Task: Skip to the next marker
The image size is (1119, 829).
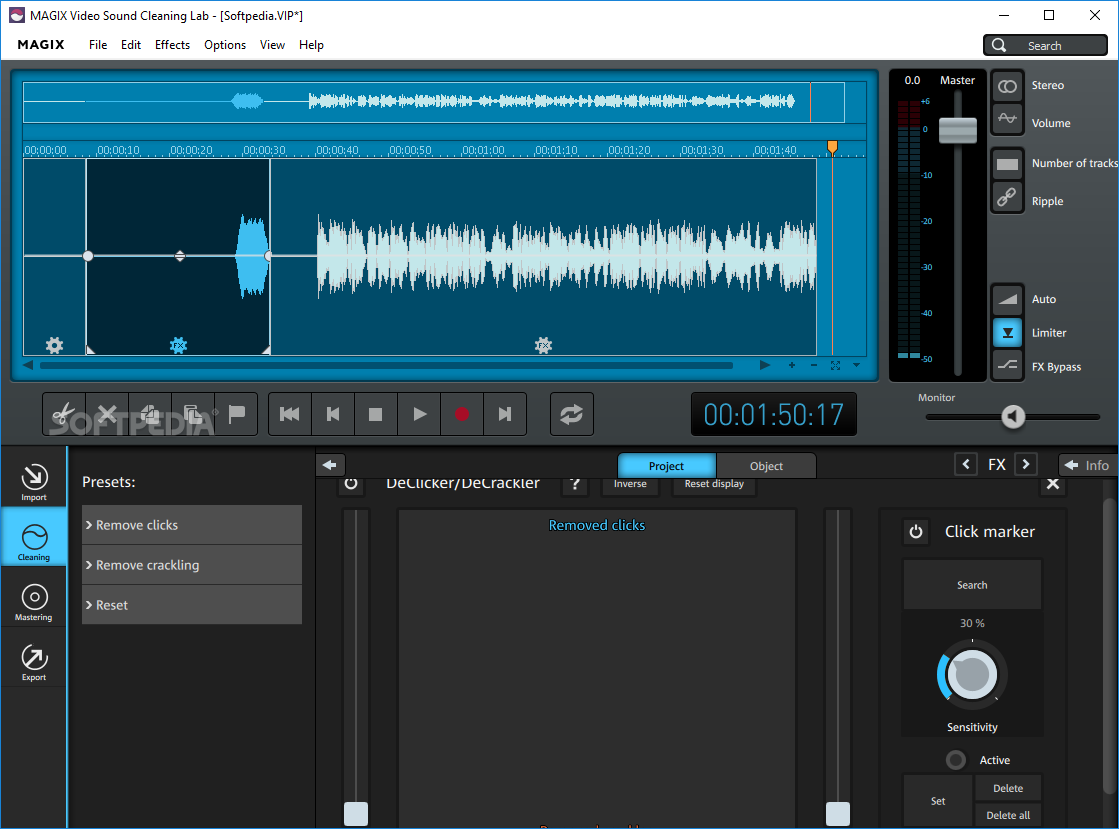Action: coord(505,414)
